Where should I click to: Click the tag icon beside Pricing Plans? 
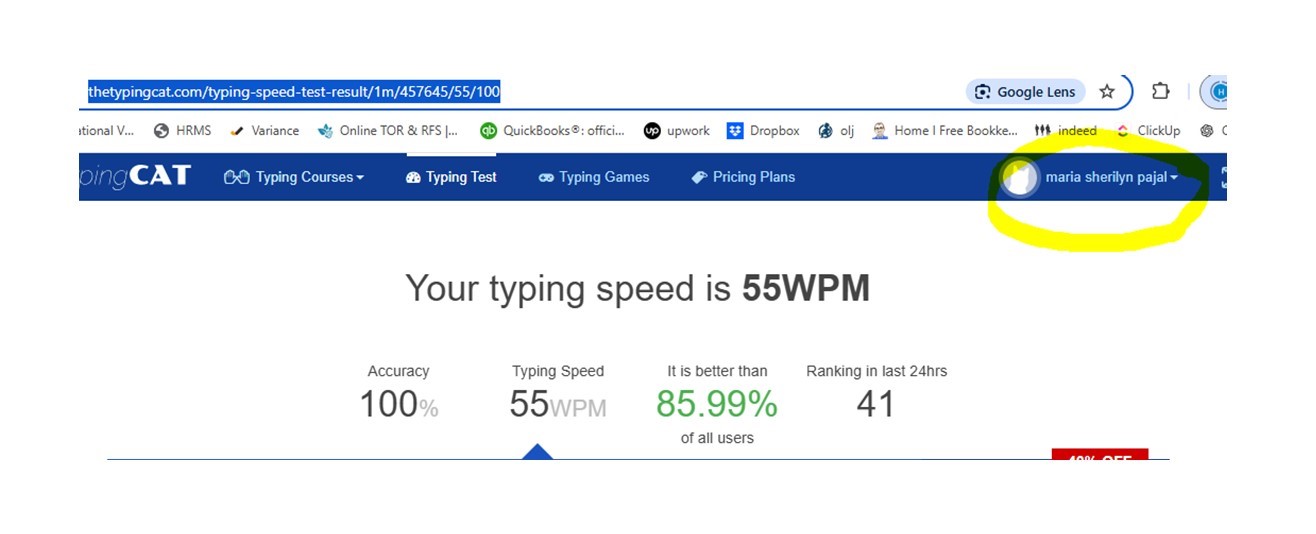coord(700,177)
